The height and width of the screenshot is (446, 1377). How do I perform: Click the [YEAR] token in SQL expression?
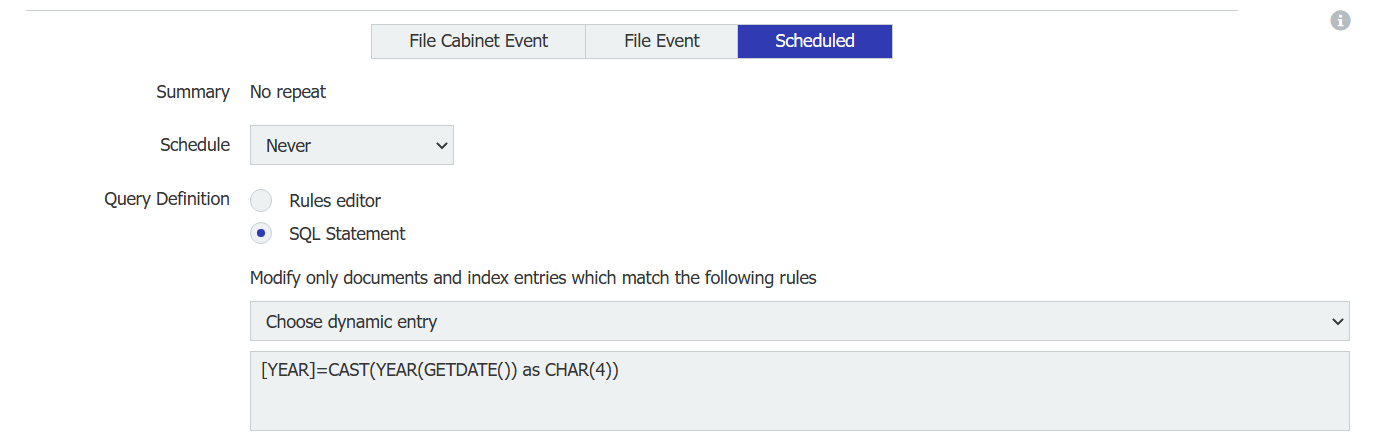[x=288, y=370]
